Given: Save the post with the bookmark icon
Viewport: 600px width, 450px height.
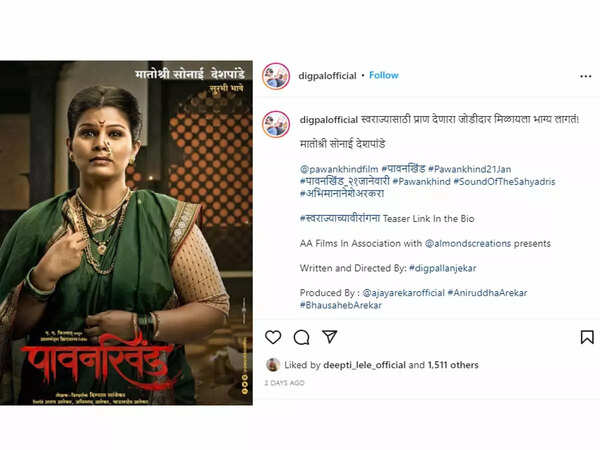Looking at the screenshot, I should pyautogui.click(x=587, y=337).
